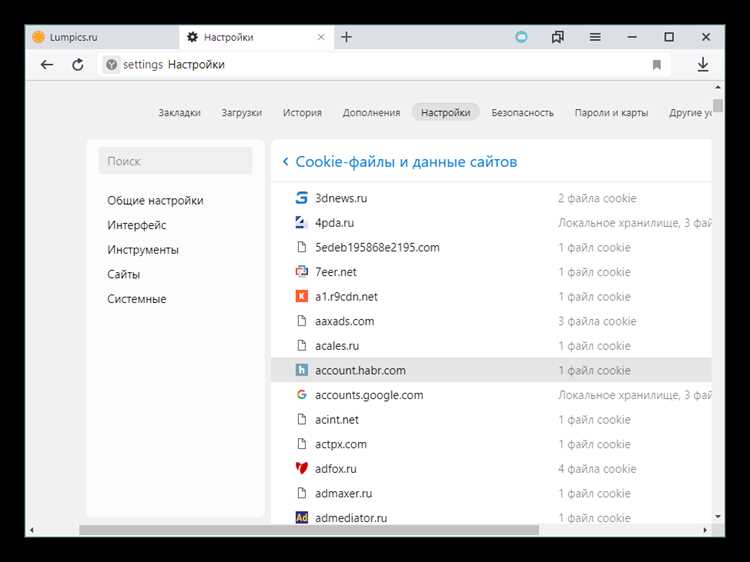The width and height of the screenshot is (750, 562).
Task: Close the Настройки tab
Action: (321, 37)
